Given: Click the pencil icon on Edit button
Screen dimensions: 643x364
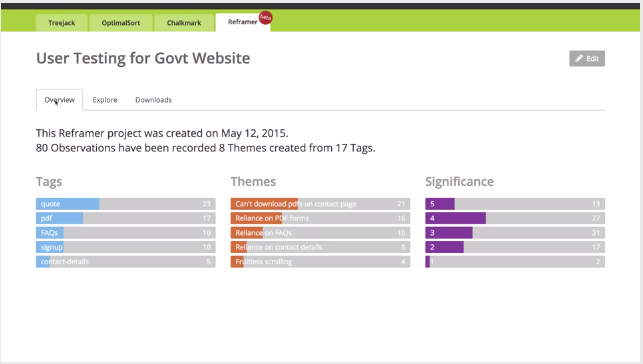Looking at the screenshot, I should (x=579, y=59).
